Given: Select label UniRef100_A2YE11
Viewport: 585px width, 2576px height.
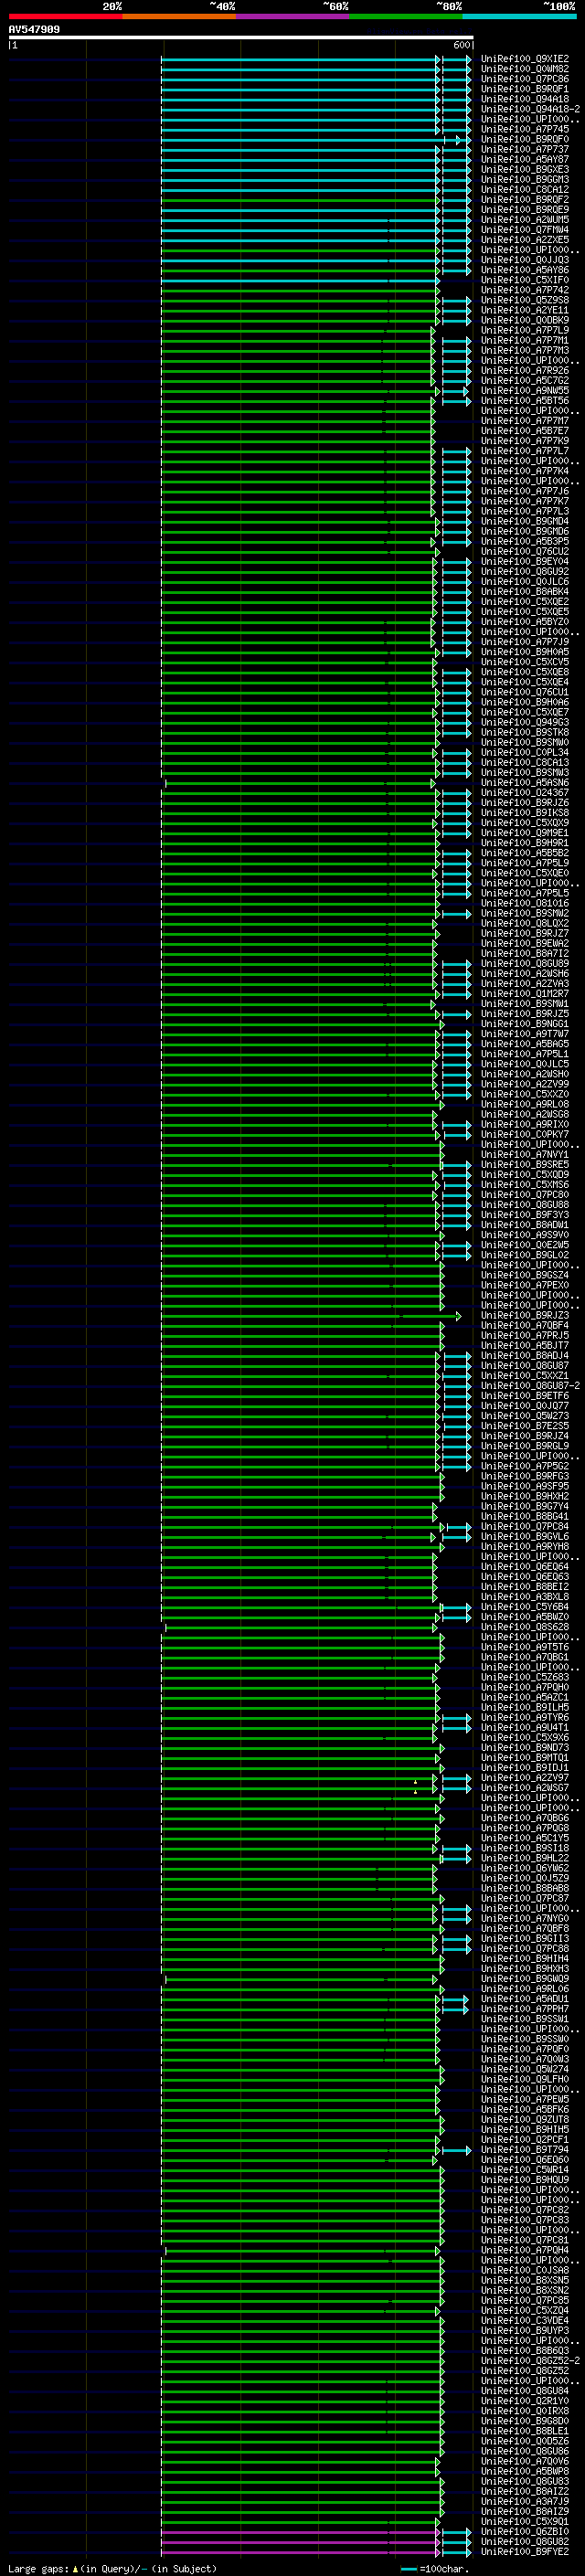Looking at the screenshot, I should pyautogui.click(x=525, y=310).
